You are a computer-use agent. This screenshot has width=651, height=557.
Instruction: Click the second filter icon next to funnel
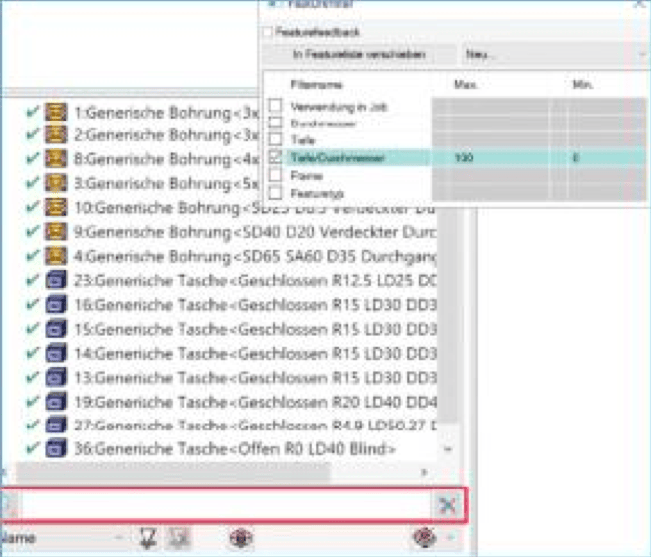(179, 538)
